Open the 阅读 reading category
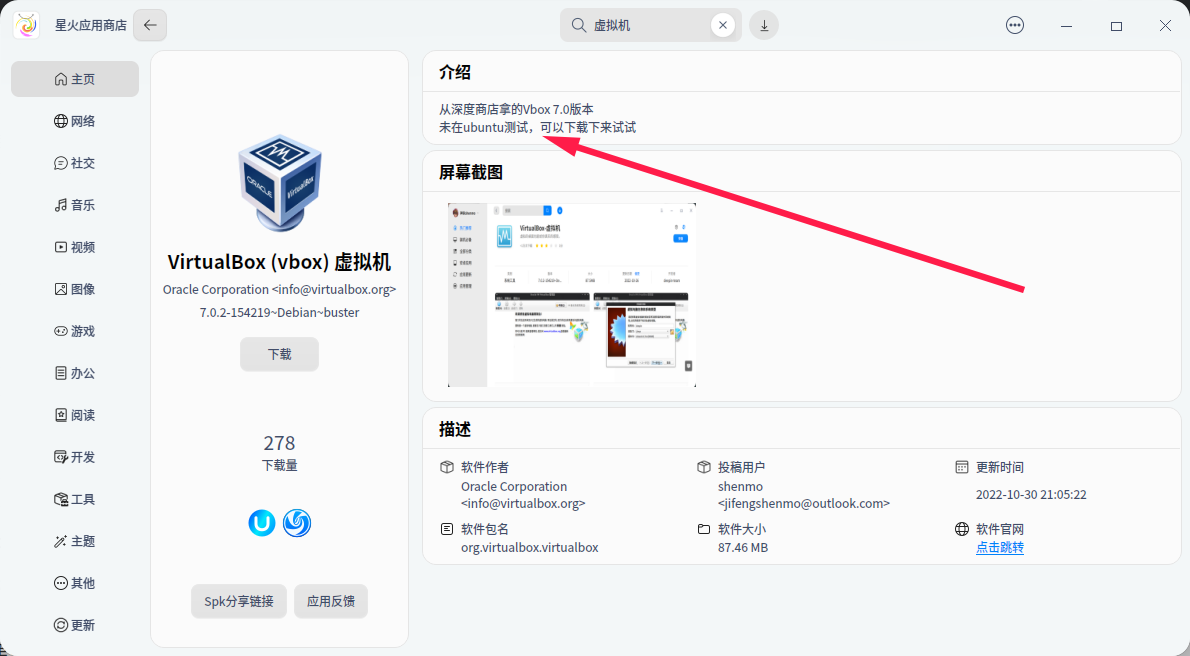This screenshot has height=656, width=1190. pos(75,415)
